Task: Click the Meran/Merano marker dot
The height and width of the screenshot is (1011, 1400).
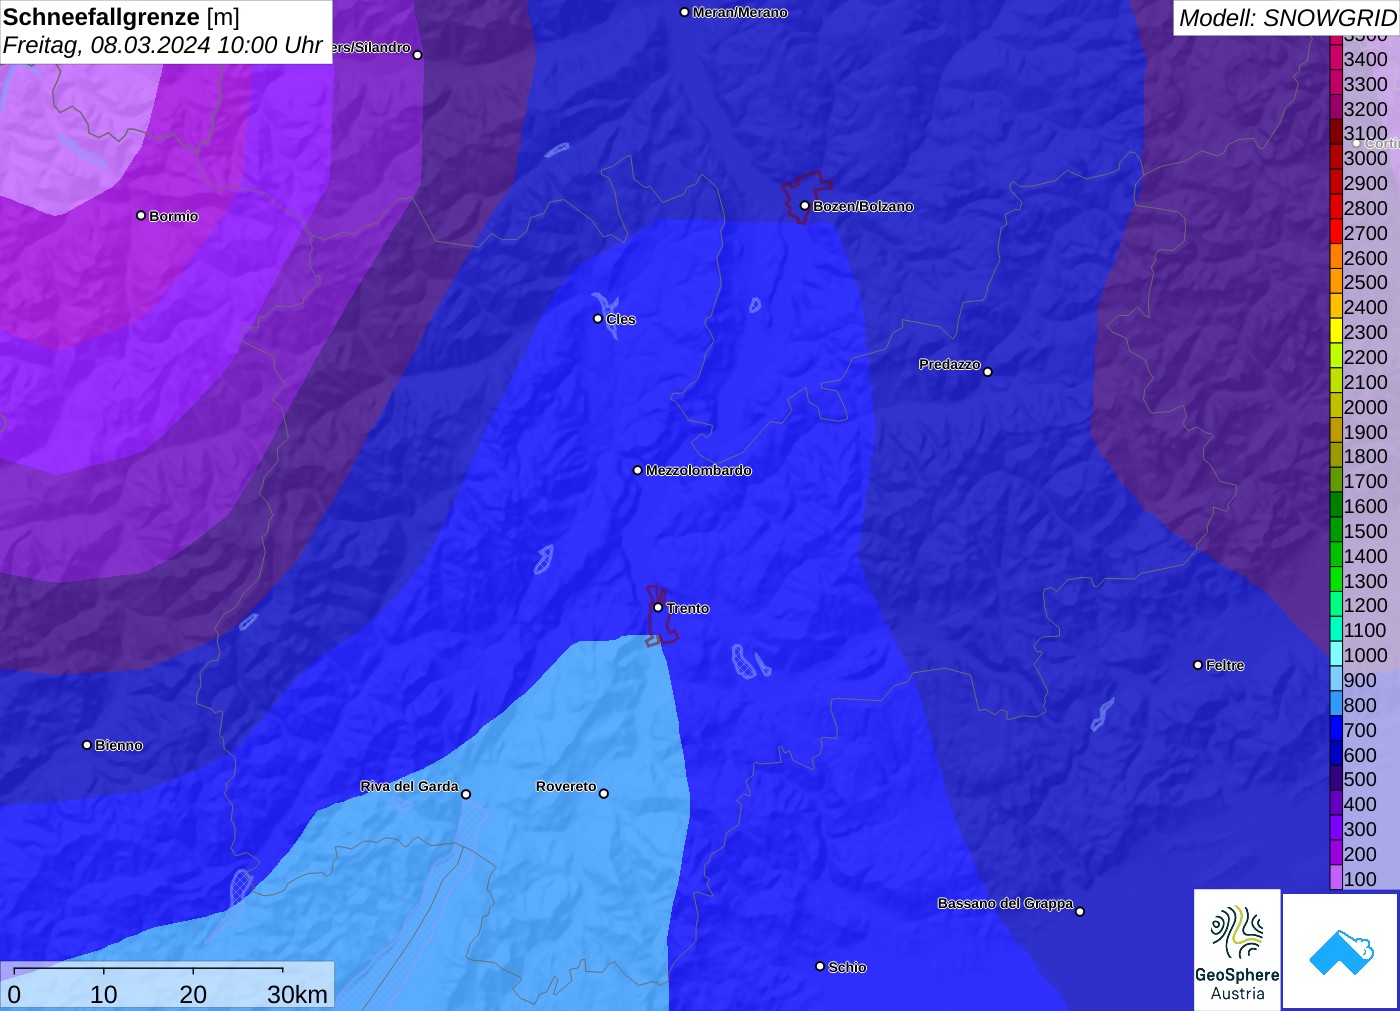Action: [x=684, y=12]
